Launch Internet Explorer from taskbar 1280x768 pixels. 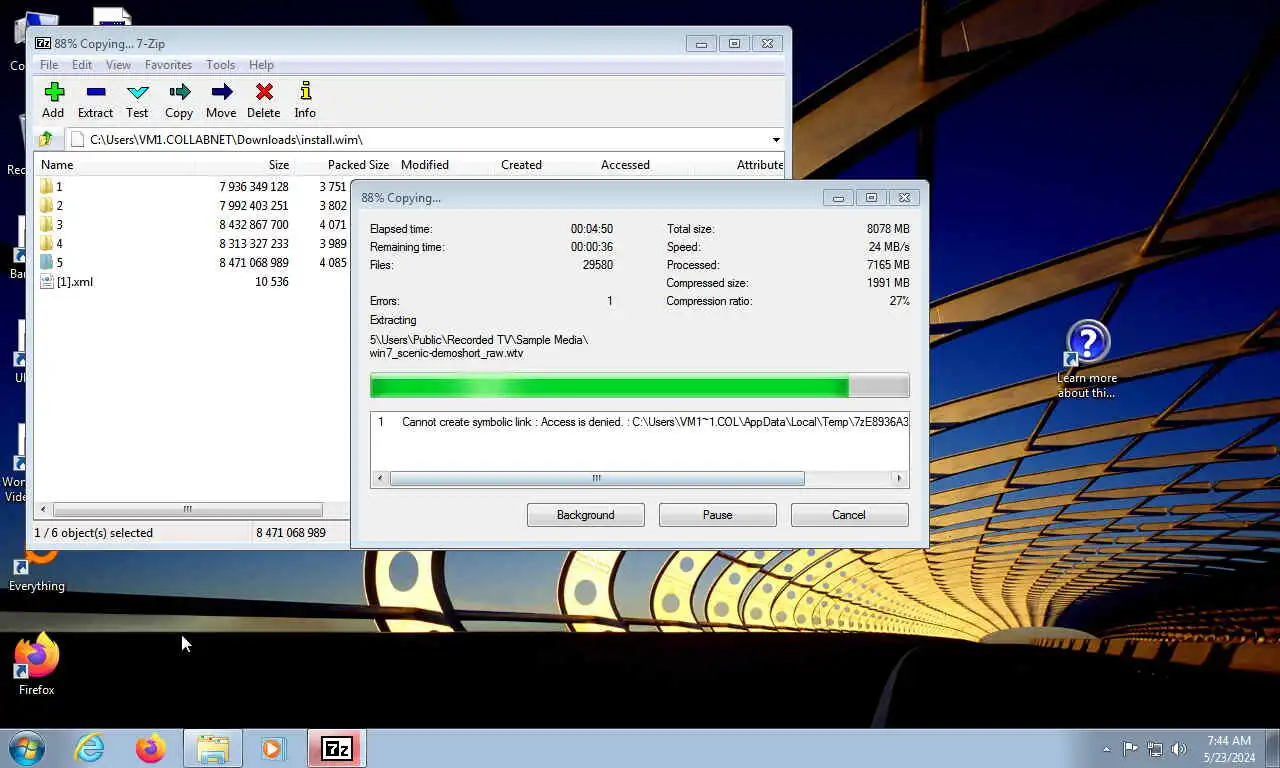(x=89, y=748)
